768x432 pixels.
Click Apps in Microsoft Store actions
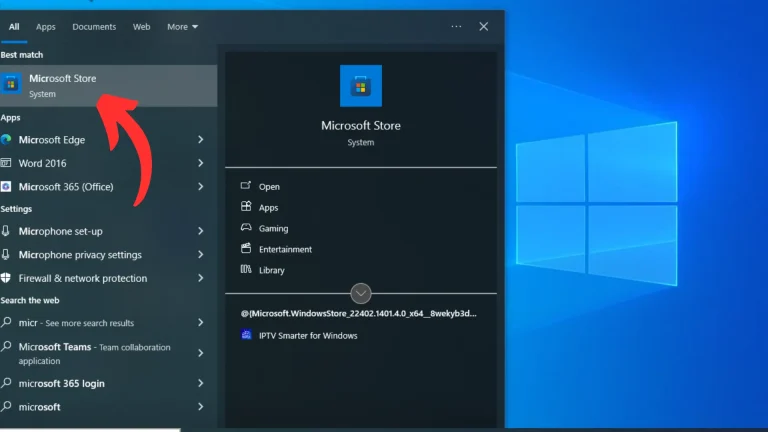[x=268, y=208]
